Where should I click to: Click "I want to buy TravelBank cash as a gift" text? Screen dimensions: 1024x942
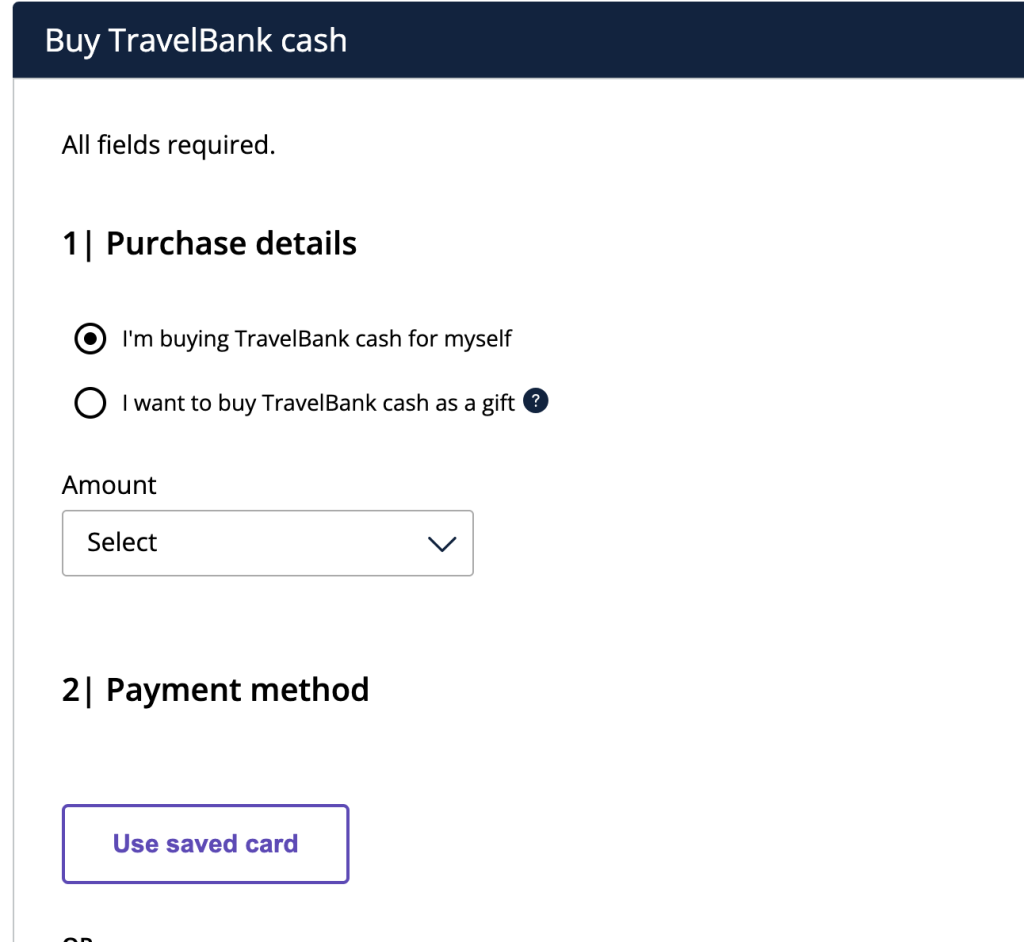(x=318, y=403)
